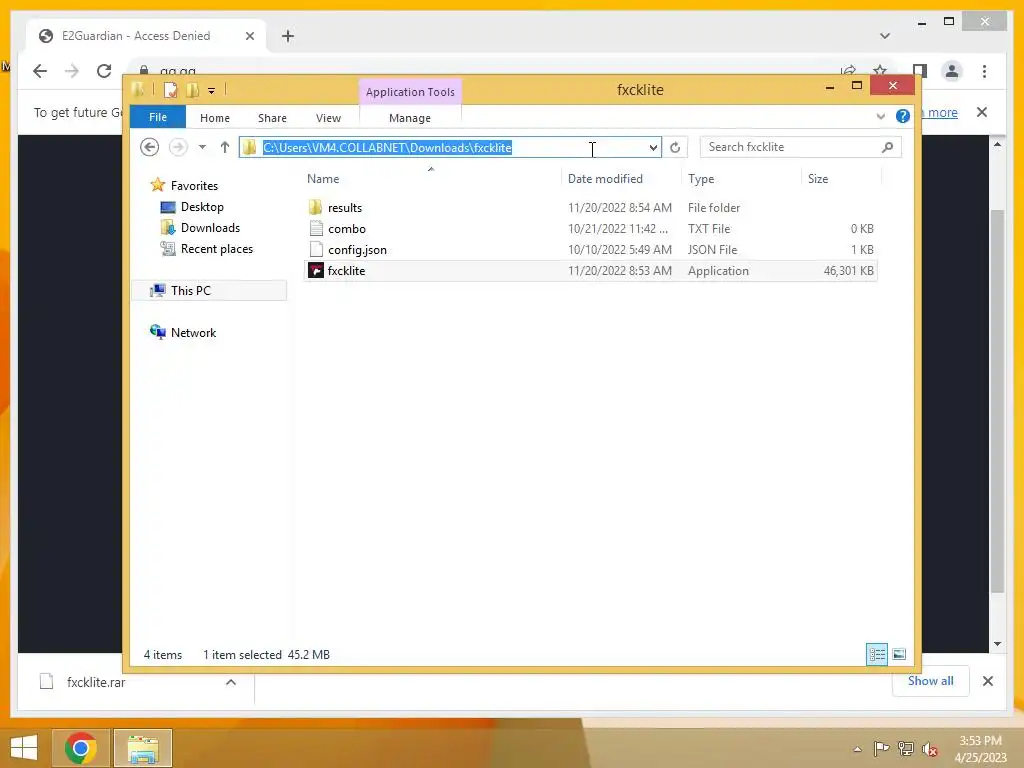
Task: Click the Explorer address path field
Action: [451, 148]
